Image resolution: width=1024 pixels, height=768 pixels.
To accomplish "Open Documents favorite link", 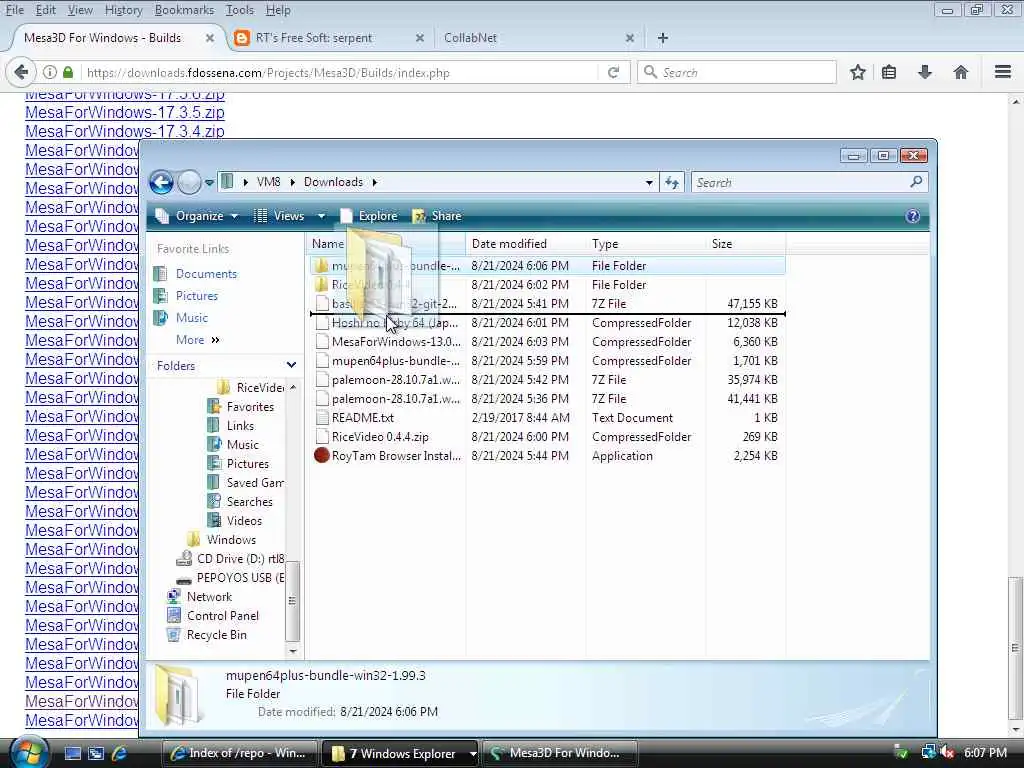I will 206,274.
